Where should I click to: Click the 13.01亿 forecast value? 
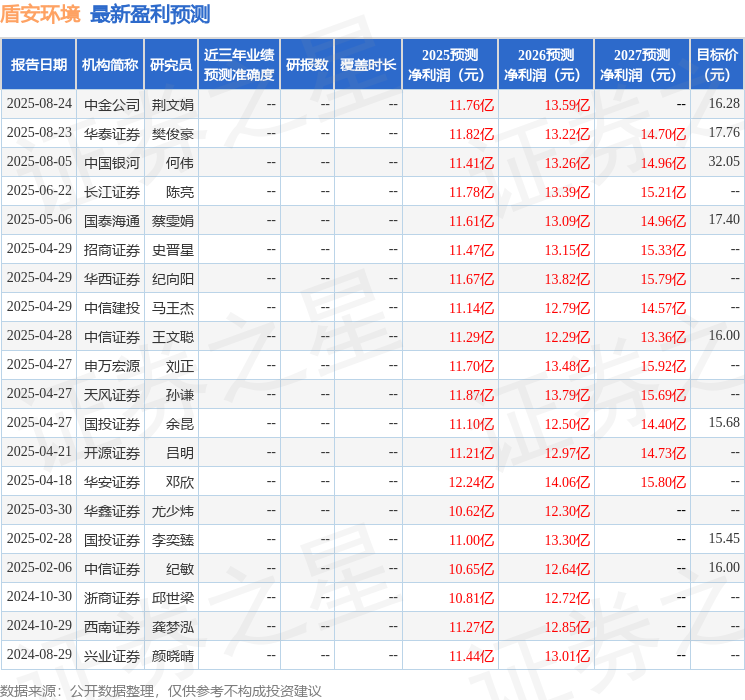567,656
